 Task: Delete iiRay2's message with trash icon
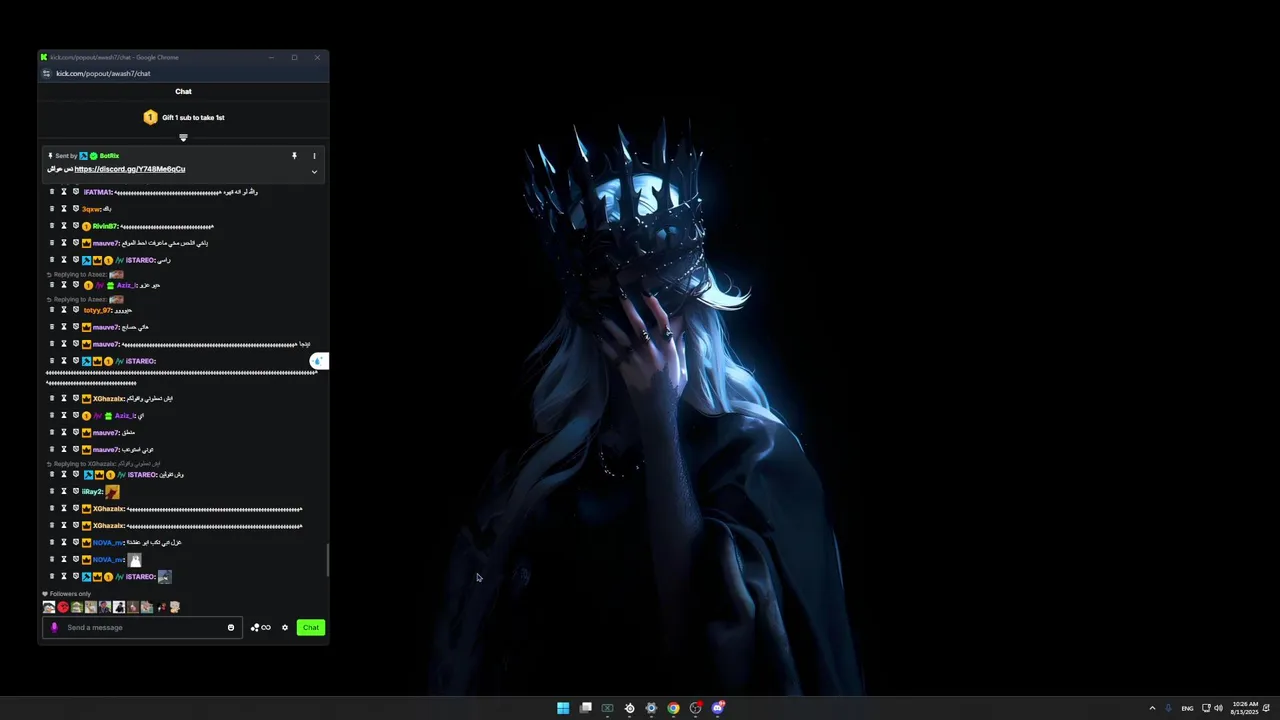pos(52,492)
